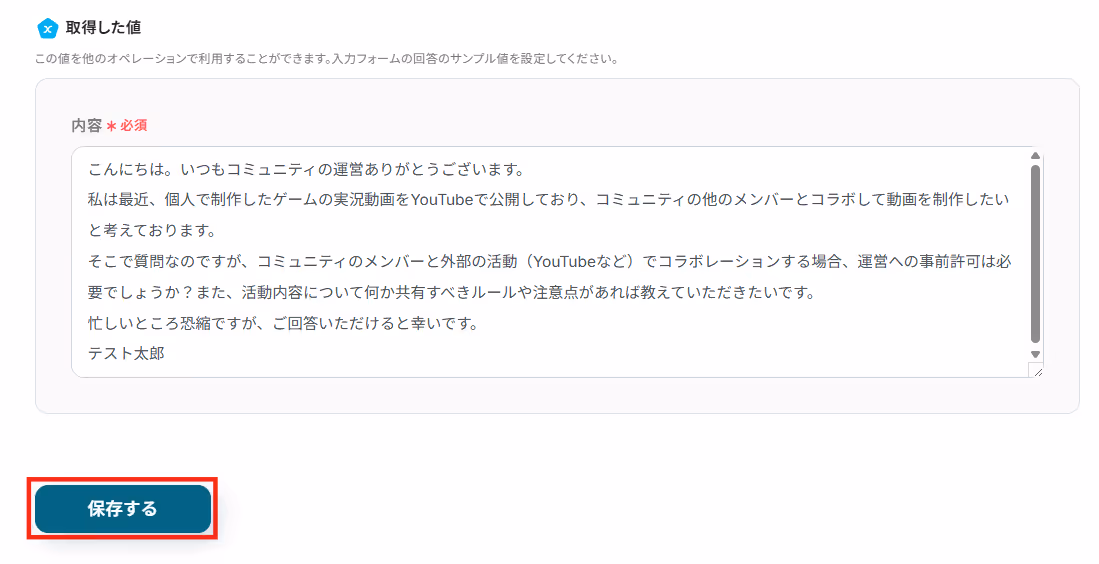Place cursor in line starting with 私は最近

[549, 200]
